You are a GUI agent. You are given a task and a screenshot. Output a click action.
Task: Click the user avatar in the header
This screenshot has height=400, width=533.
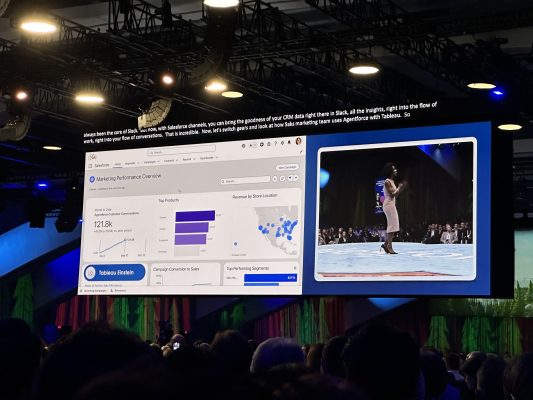[298, 141]
